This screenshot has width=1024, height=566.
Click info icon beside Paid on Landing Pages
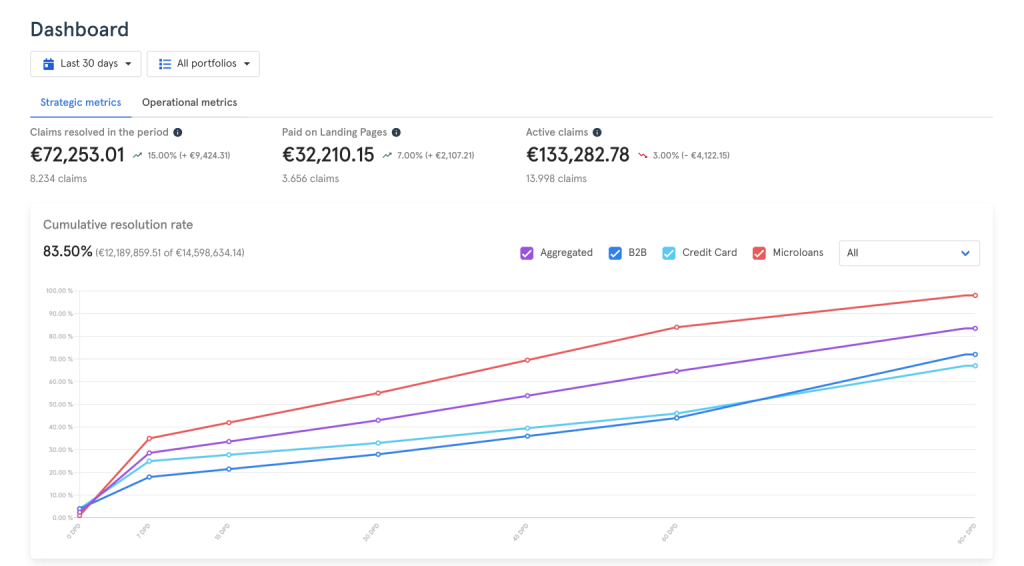pos(396,132)
